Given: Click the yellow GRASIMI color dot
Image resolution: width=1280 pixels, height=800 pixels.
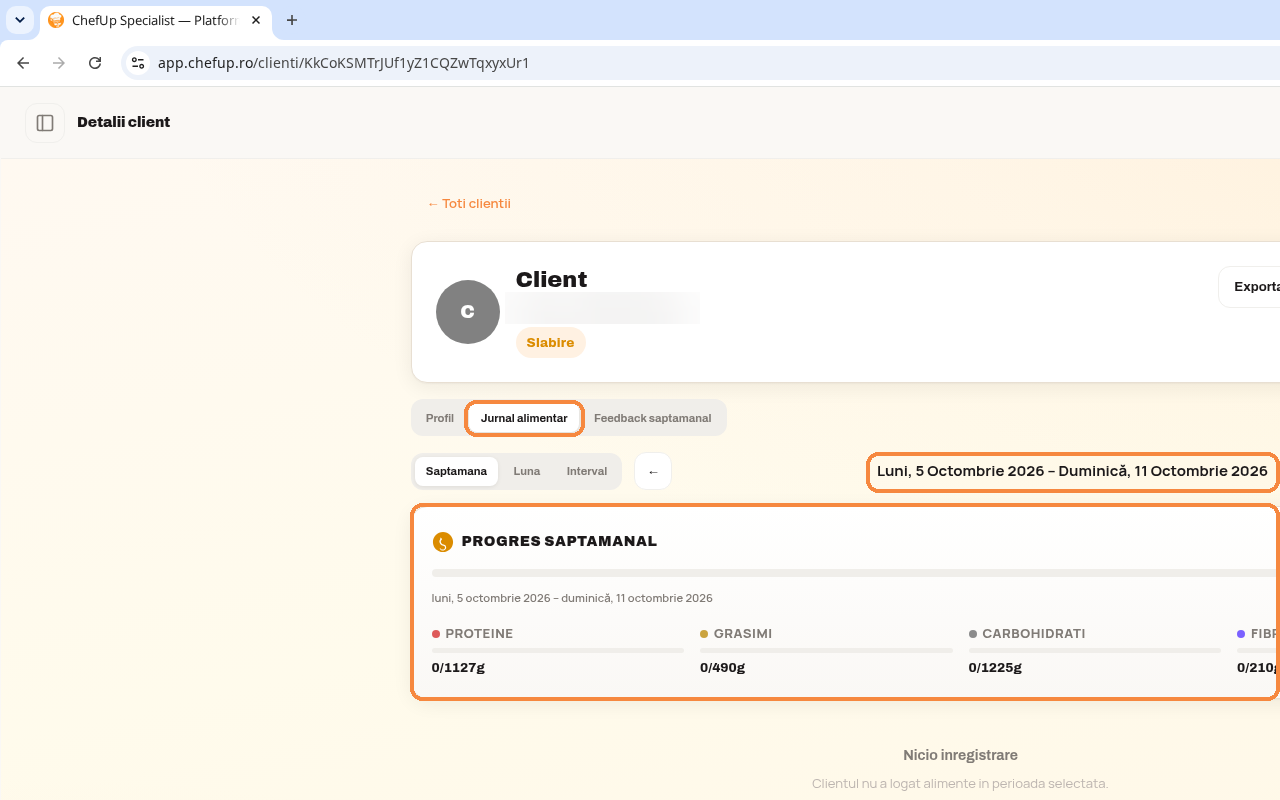Looking at the screenshot, I should point(704,634).
